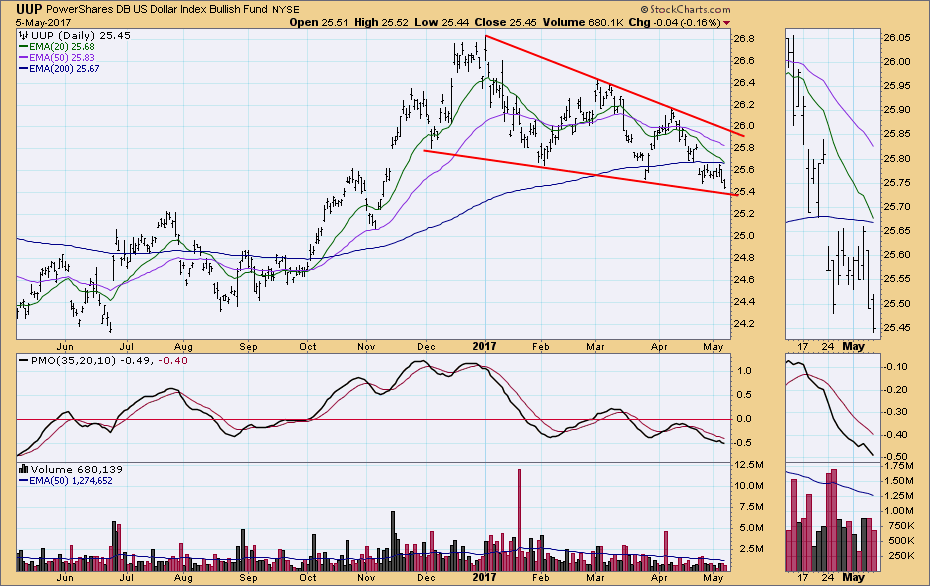Click the 1.75M label in the zoomed volume panel
930x586 pixels.
click(898, 466)
